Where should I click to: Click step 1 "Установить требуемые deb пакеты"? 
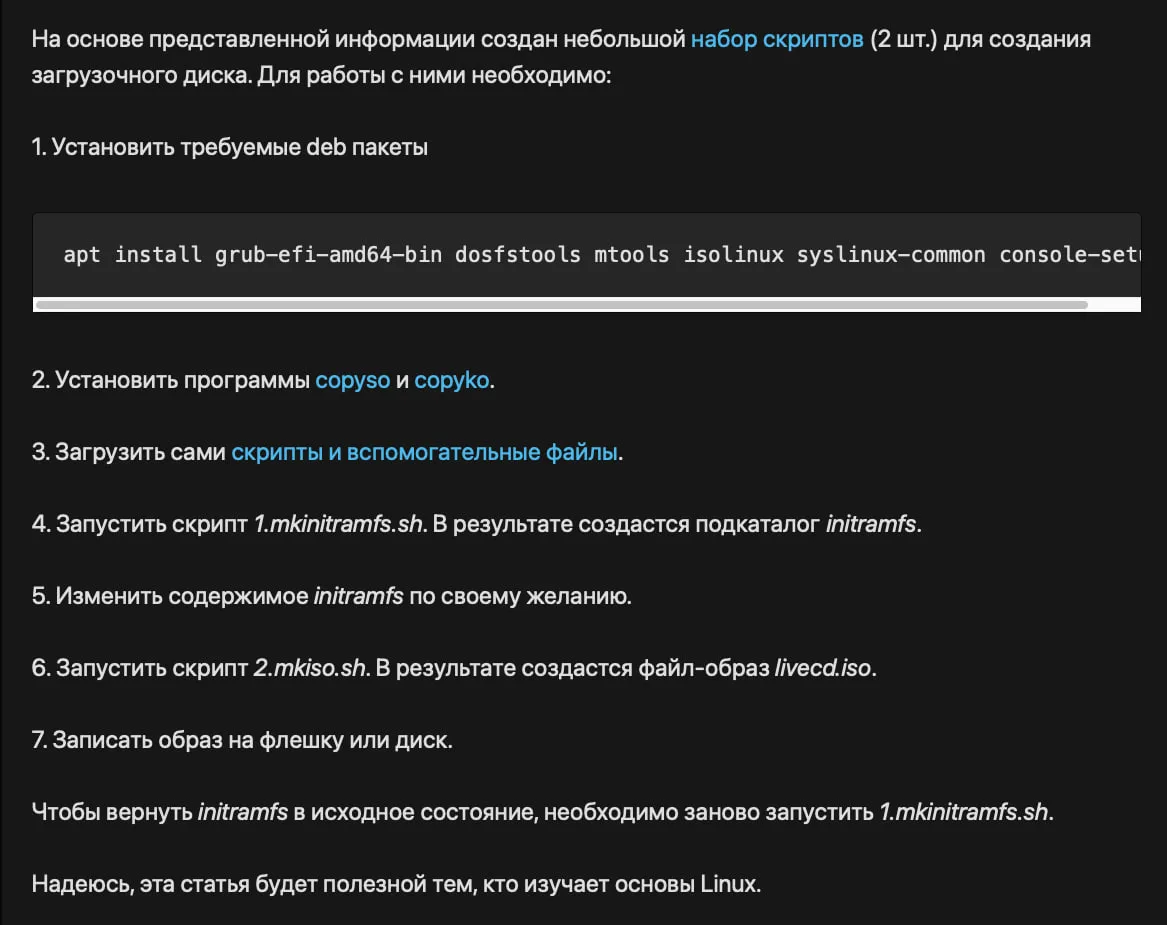click(x=230, y=147)
